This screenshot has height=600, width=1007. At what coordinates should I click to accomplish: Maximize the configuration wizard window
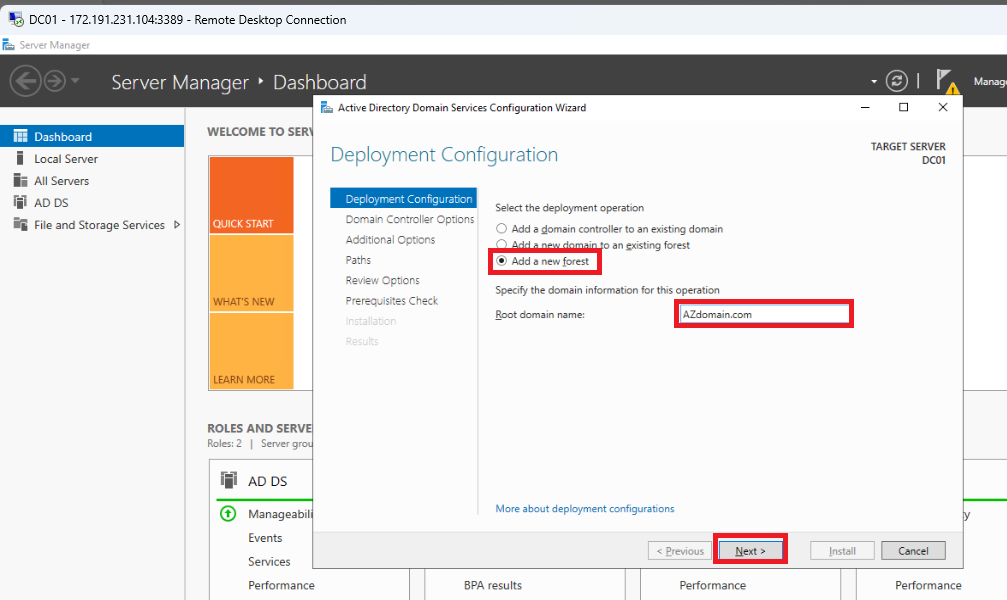pos(904,107)
